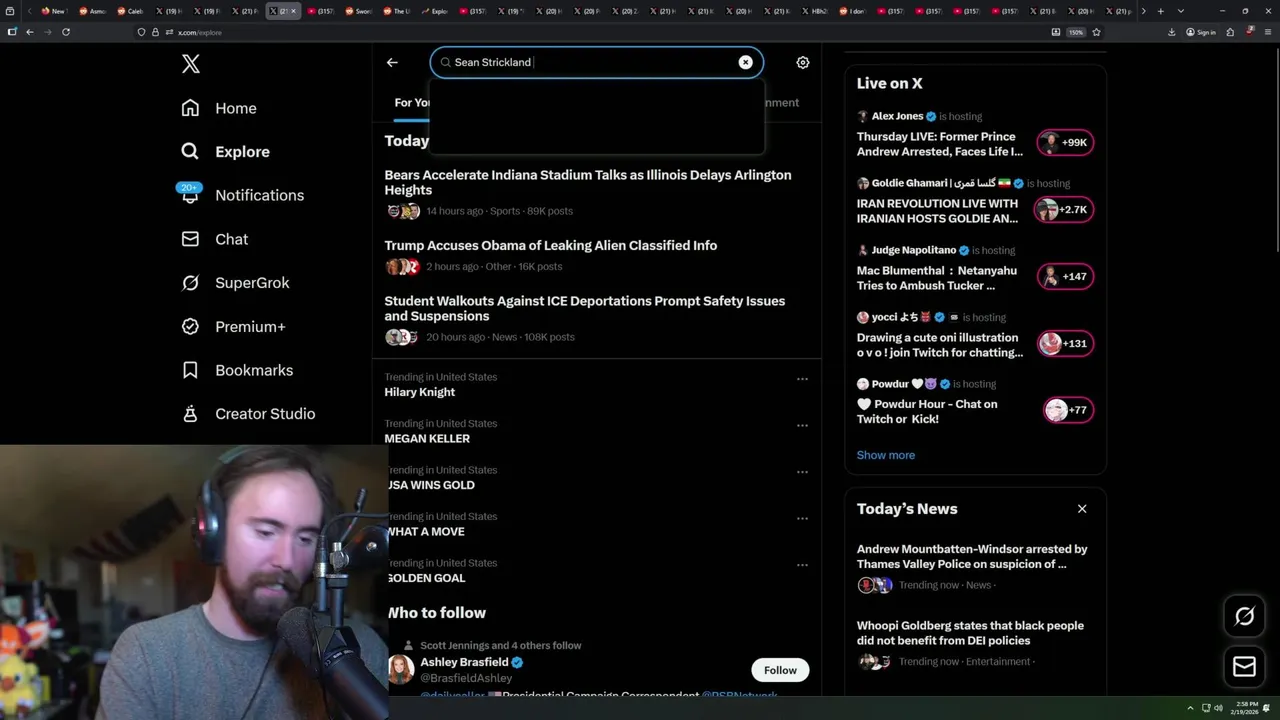Join yocci live +131 listeners
Image resolution: width=1280 pixels, height=720 pixels.
click(x=1065, y=343)
